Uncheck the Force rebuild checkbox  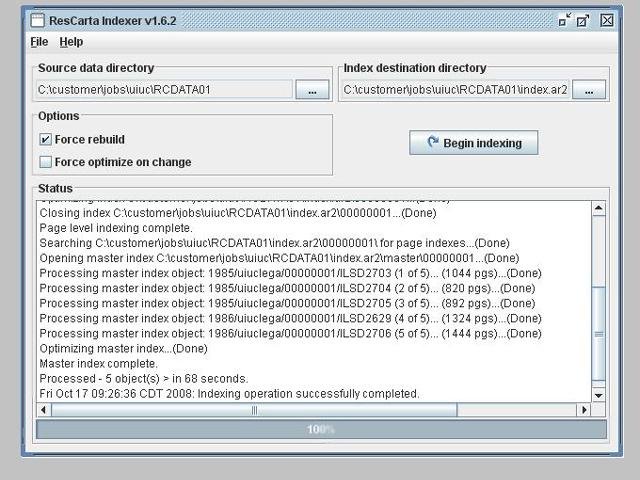pyautogui.click(x=46, y=140)
